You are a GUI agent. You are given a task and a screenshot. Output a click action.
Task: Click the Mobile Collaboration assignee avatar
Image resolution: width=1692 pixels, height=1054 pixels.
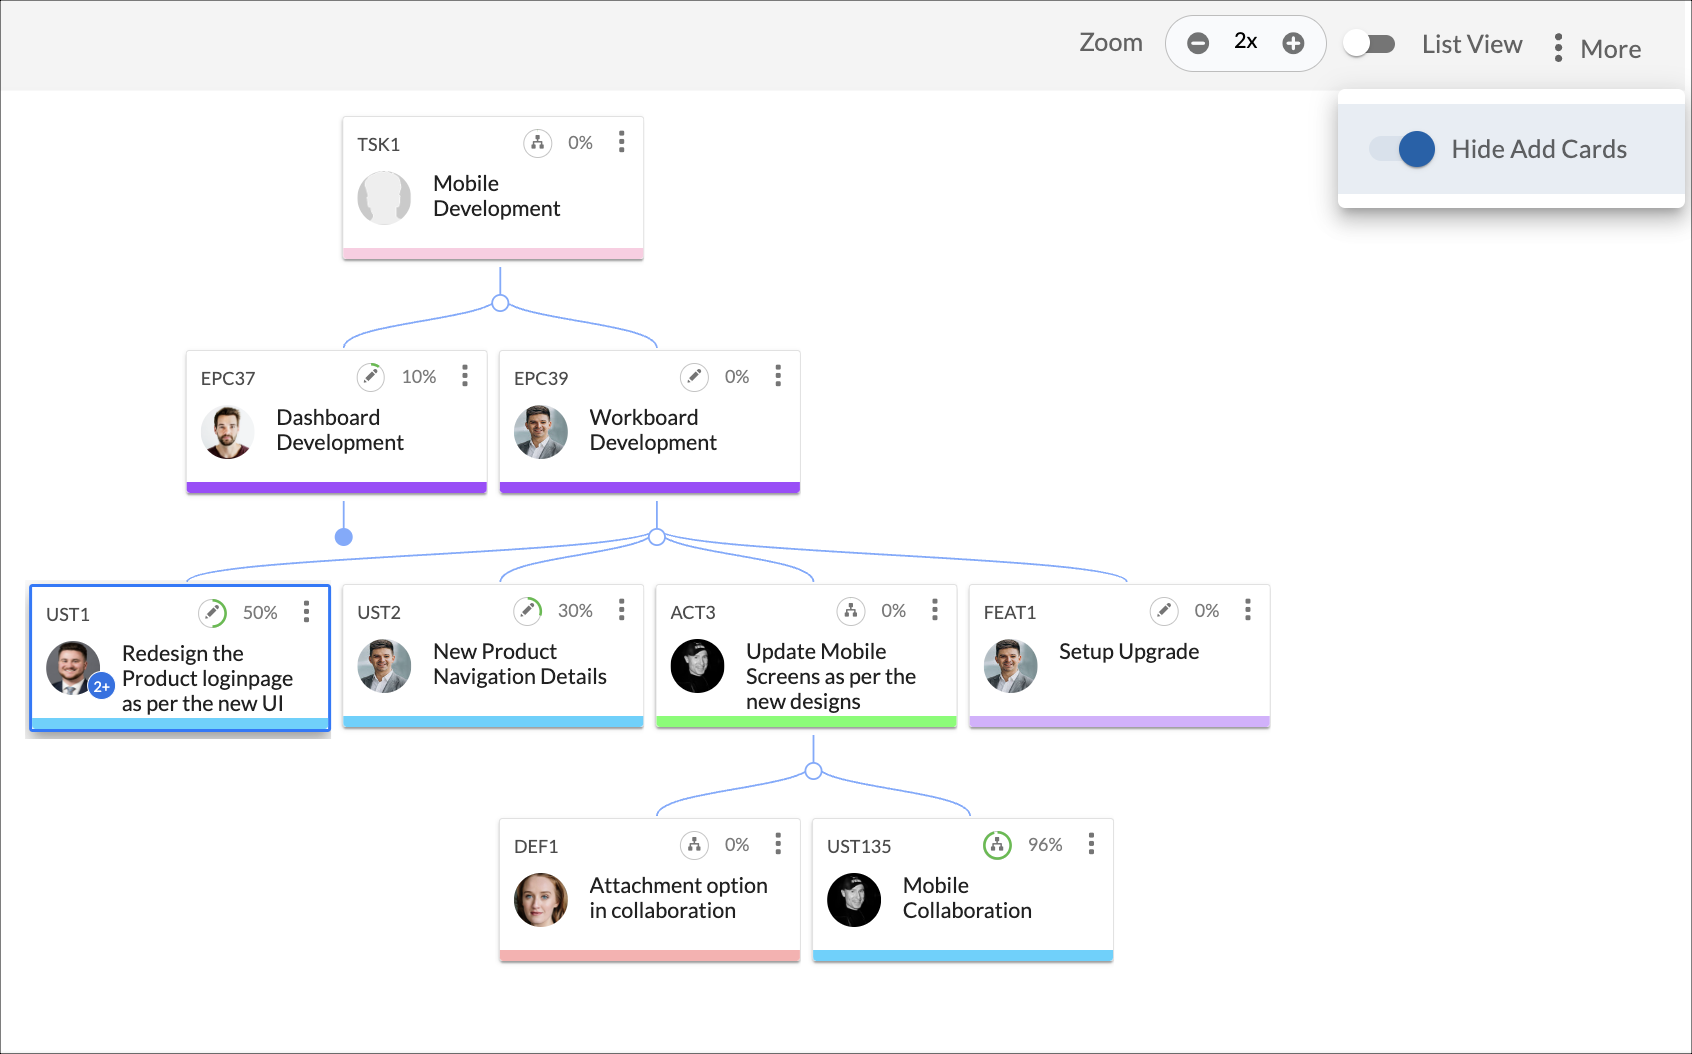[853, 899]
